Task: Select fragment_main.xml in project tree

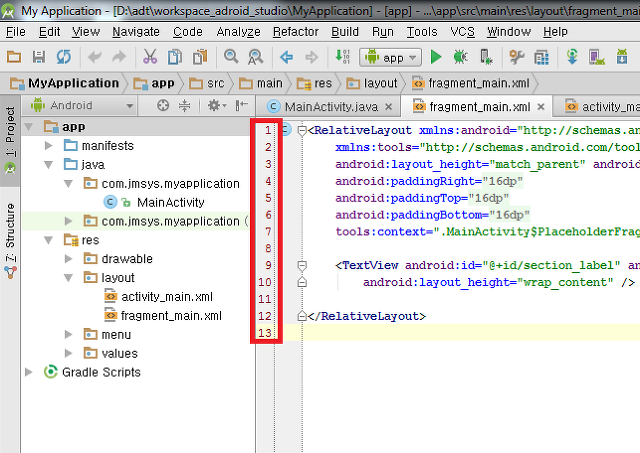Action: [171, 316]
